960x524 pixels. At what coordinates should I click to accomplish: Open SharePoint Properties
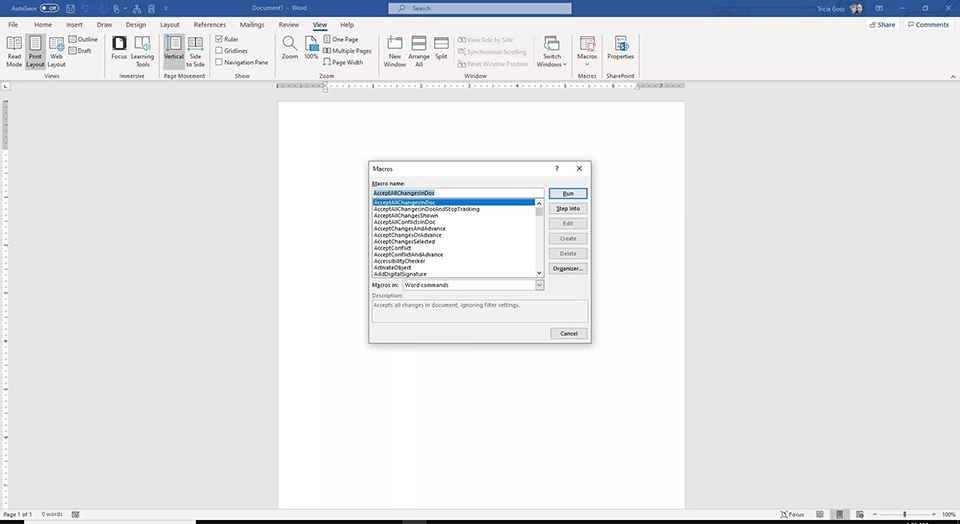[x=620, y=48]
